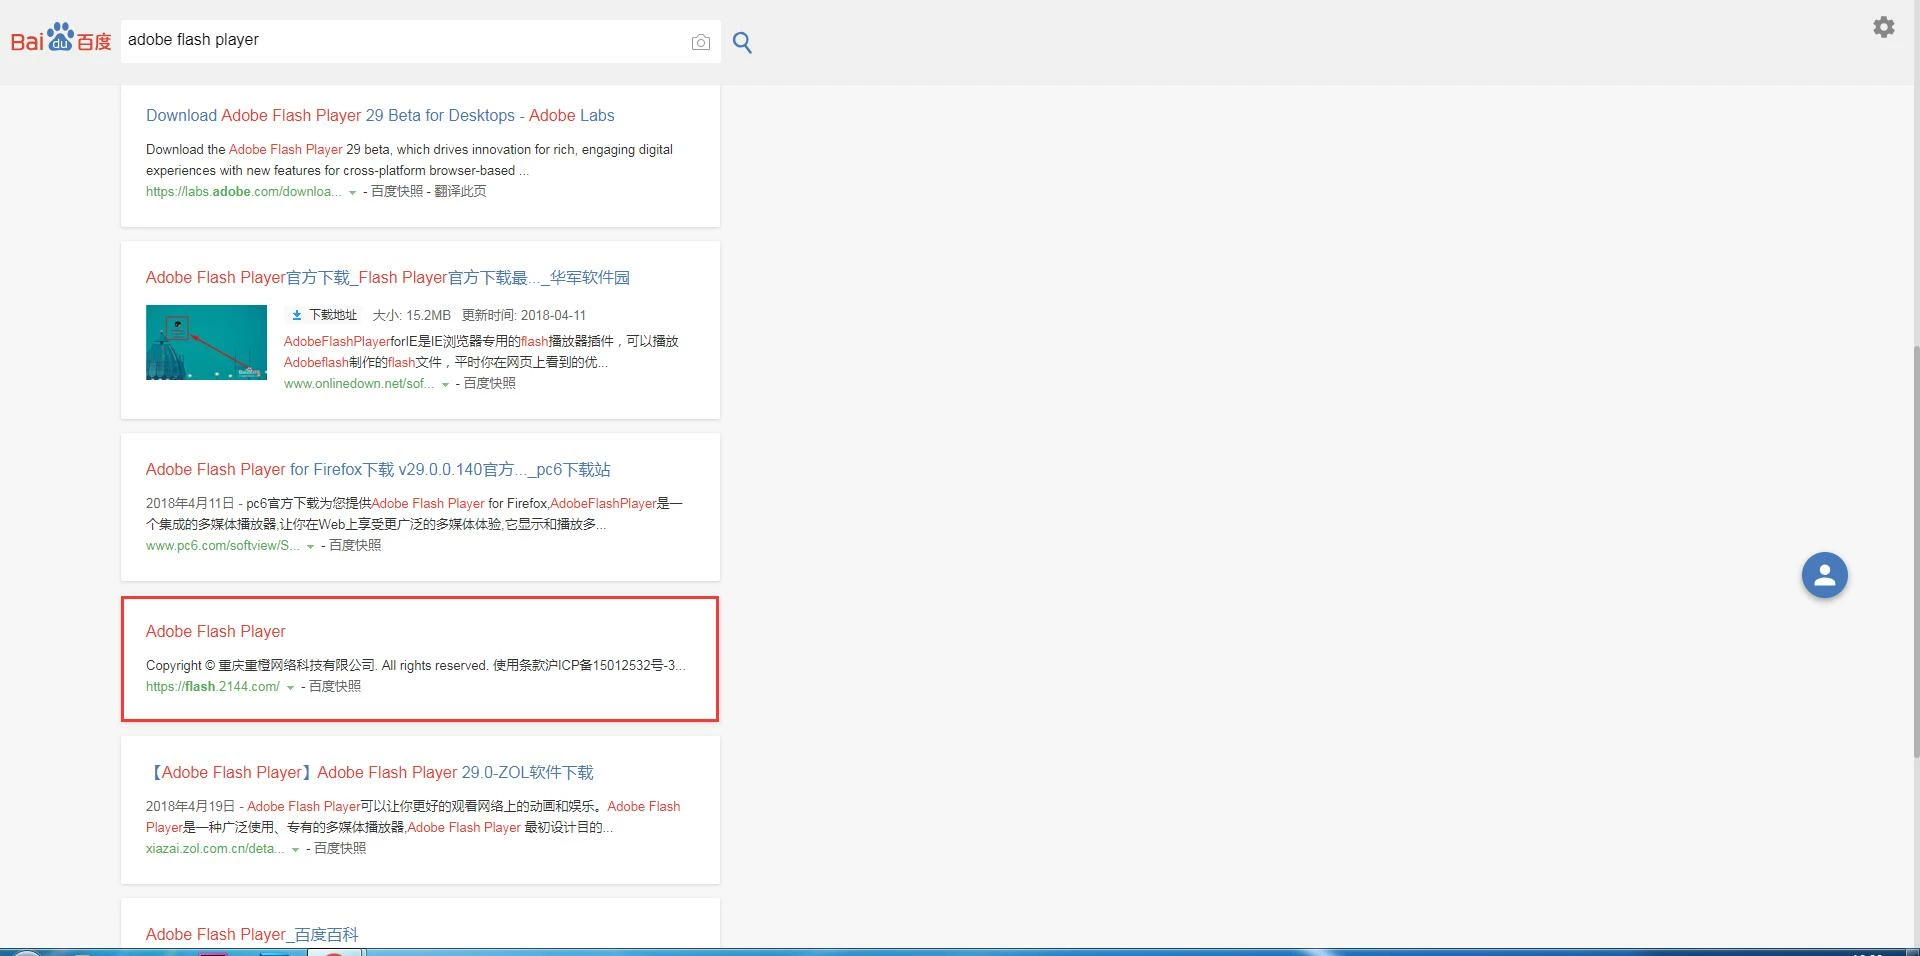Open 百度快照 for the onlinedown.net result
1920x956 pixels.
coord(490,383)
